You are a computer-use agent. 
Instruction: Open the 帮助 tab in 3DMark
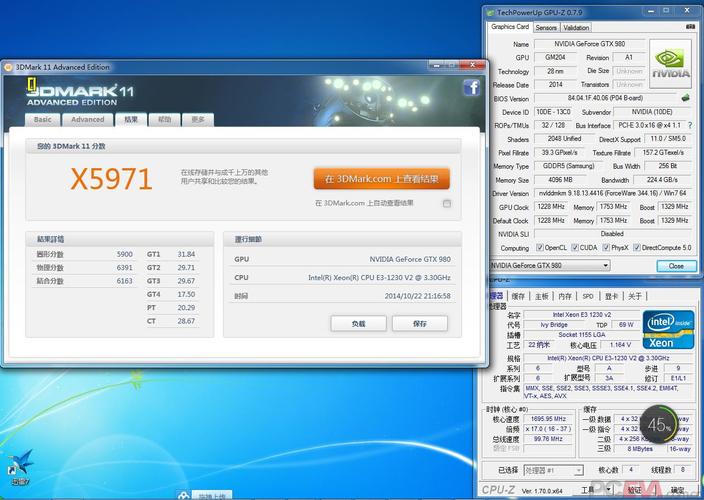tap(165, 119)
